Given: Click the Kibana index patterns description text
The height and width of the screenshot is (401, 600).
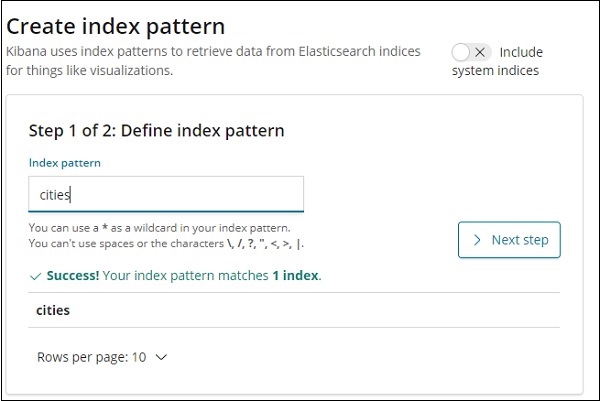Looking at the screenshot, I should (x=213, y=51).
